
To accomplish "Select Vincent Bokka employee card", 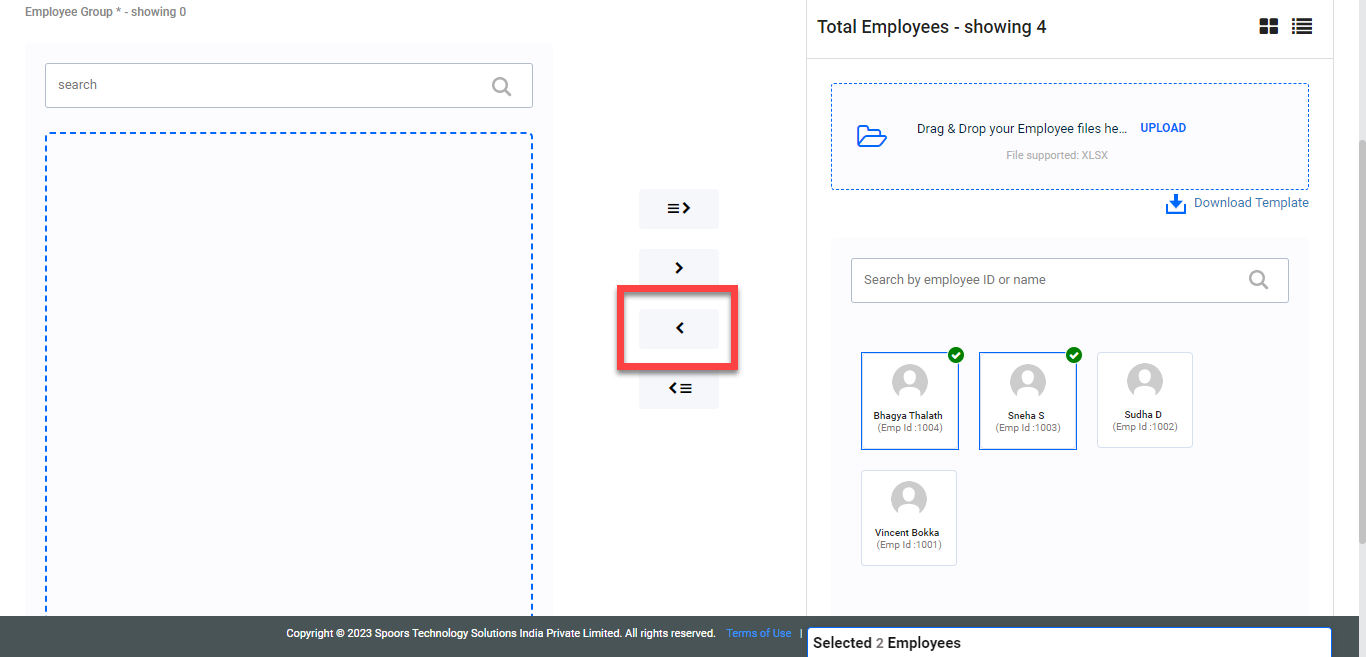I will pyautogui.click(x=908, y=518).
